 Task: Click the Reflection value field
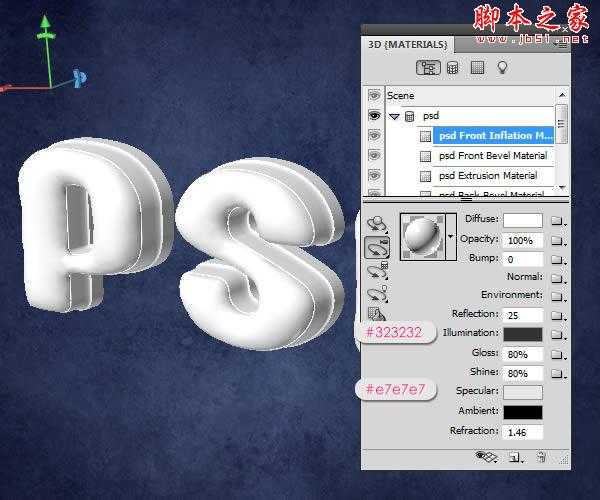pos(523,316)
